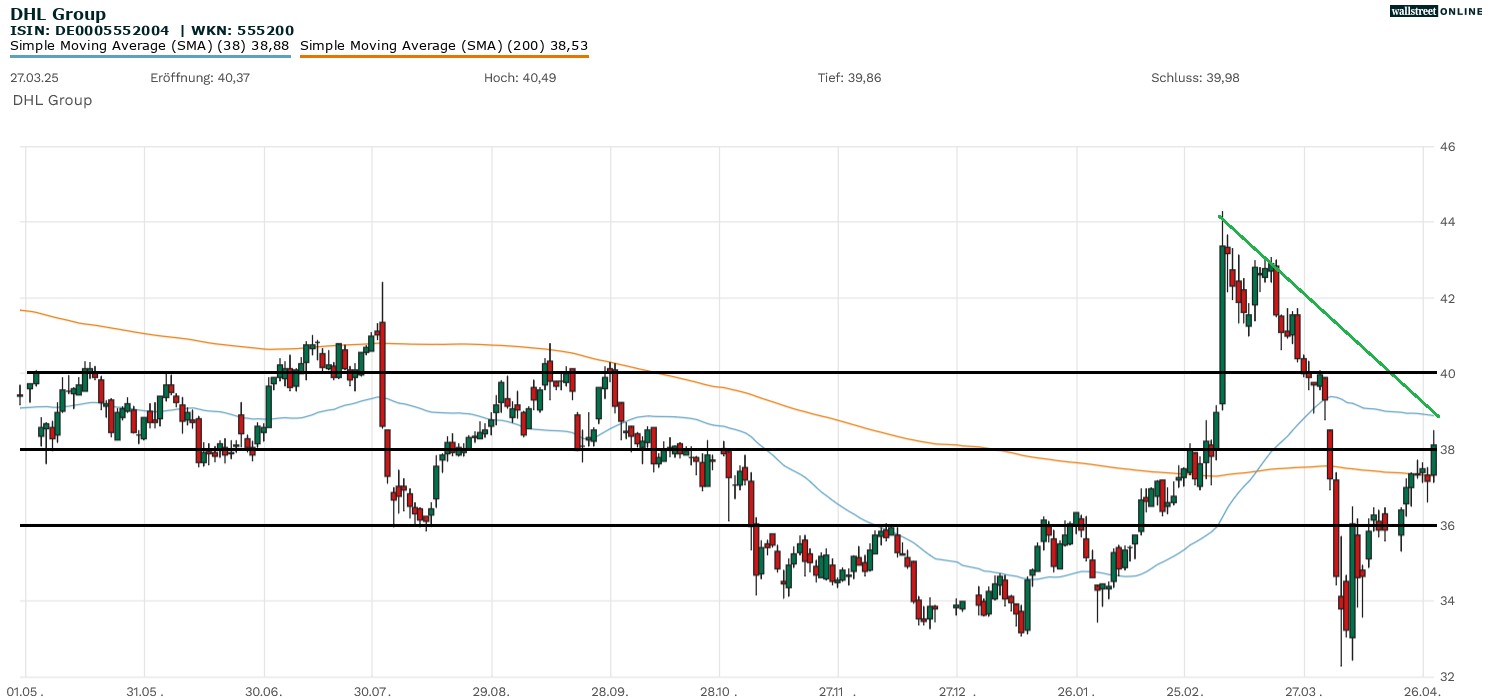Click the 46 price axis label
This screenshot has height=698, width=1490.
[1446, 147]
